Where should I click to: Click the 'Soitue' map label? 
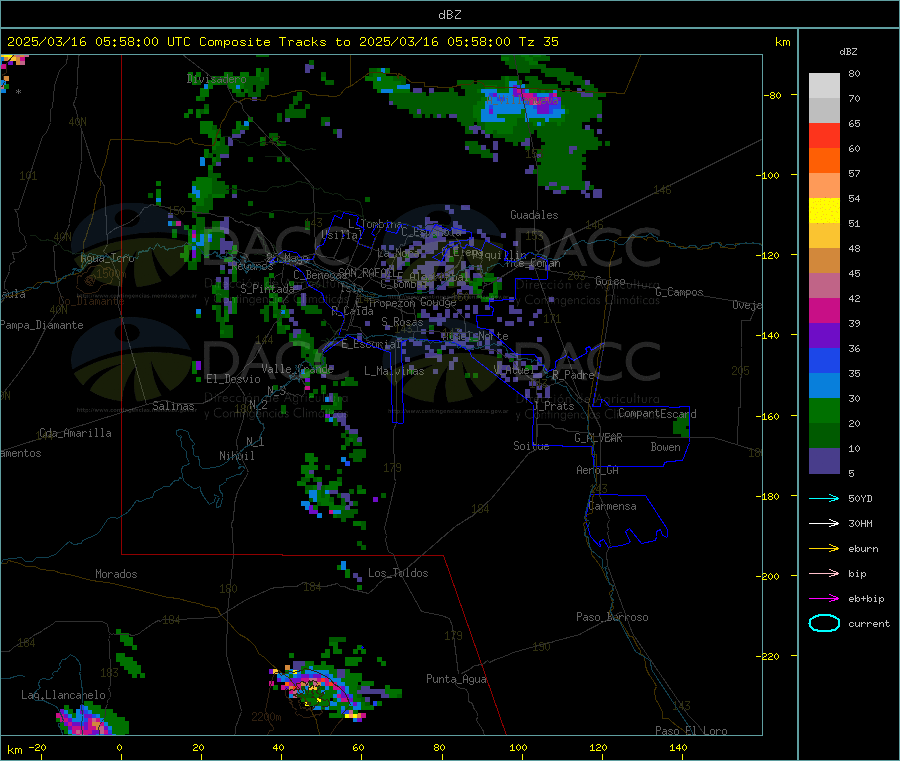pos(531,446)
